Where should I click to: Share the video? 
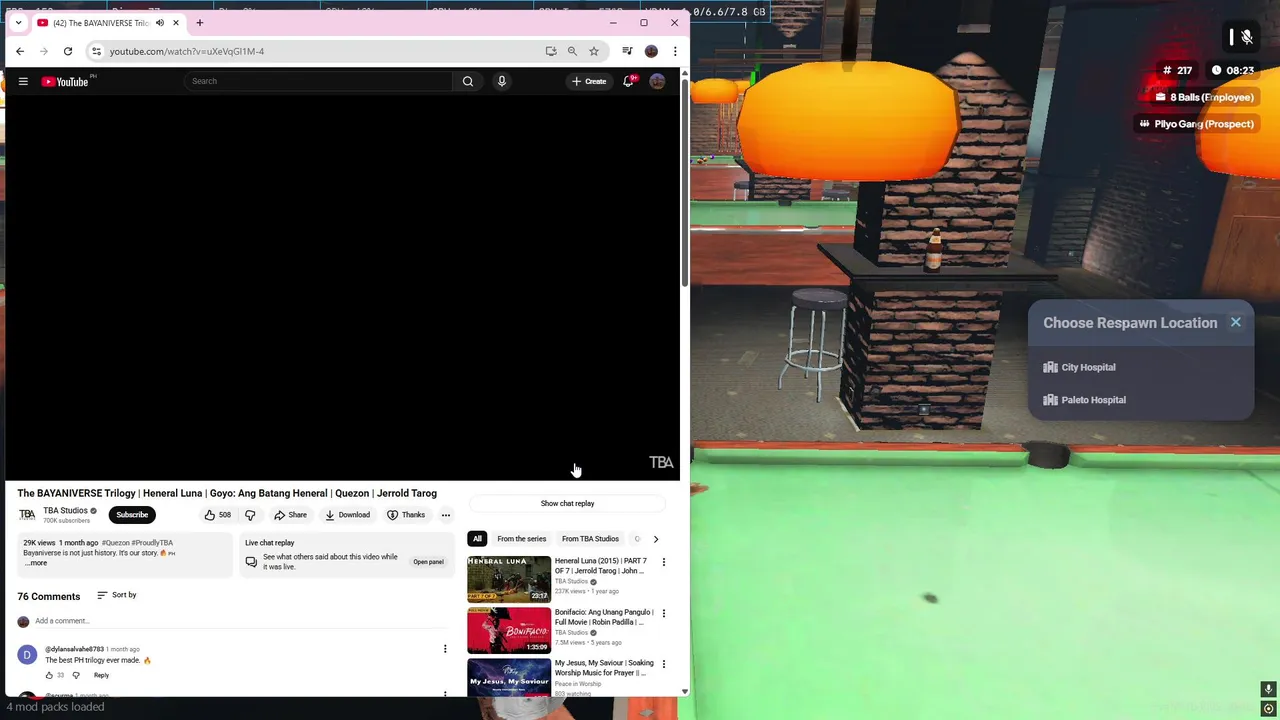click(x=291, y=515)
